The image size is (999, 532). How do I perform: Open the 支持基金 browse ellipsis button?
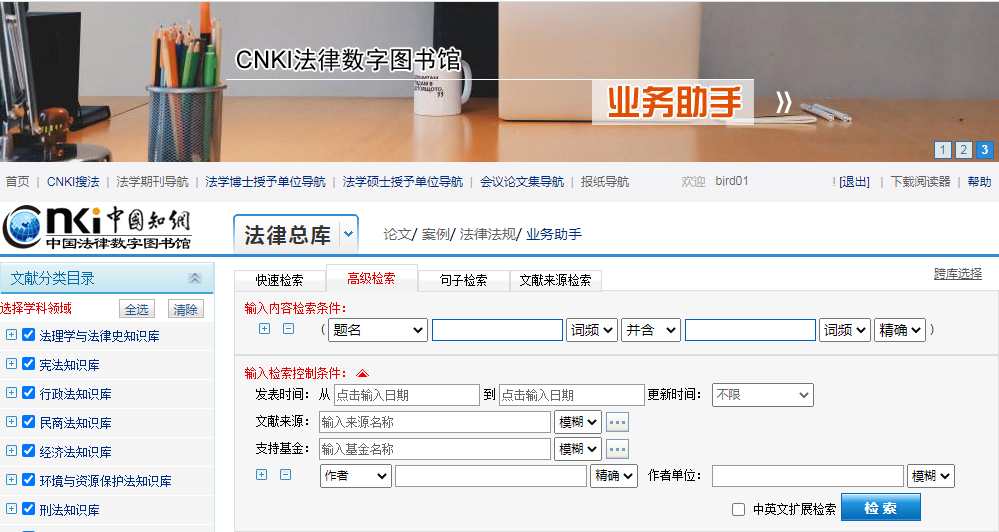pyautogui.click(x=617, y=449)
